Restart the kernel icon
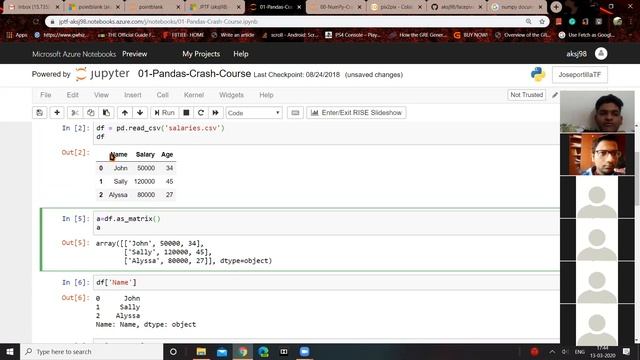This screenshot has height=360, width=640. (201, 113)
